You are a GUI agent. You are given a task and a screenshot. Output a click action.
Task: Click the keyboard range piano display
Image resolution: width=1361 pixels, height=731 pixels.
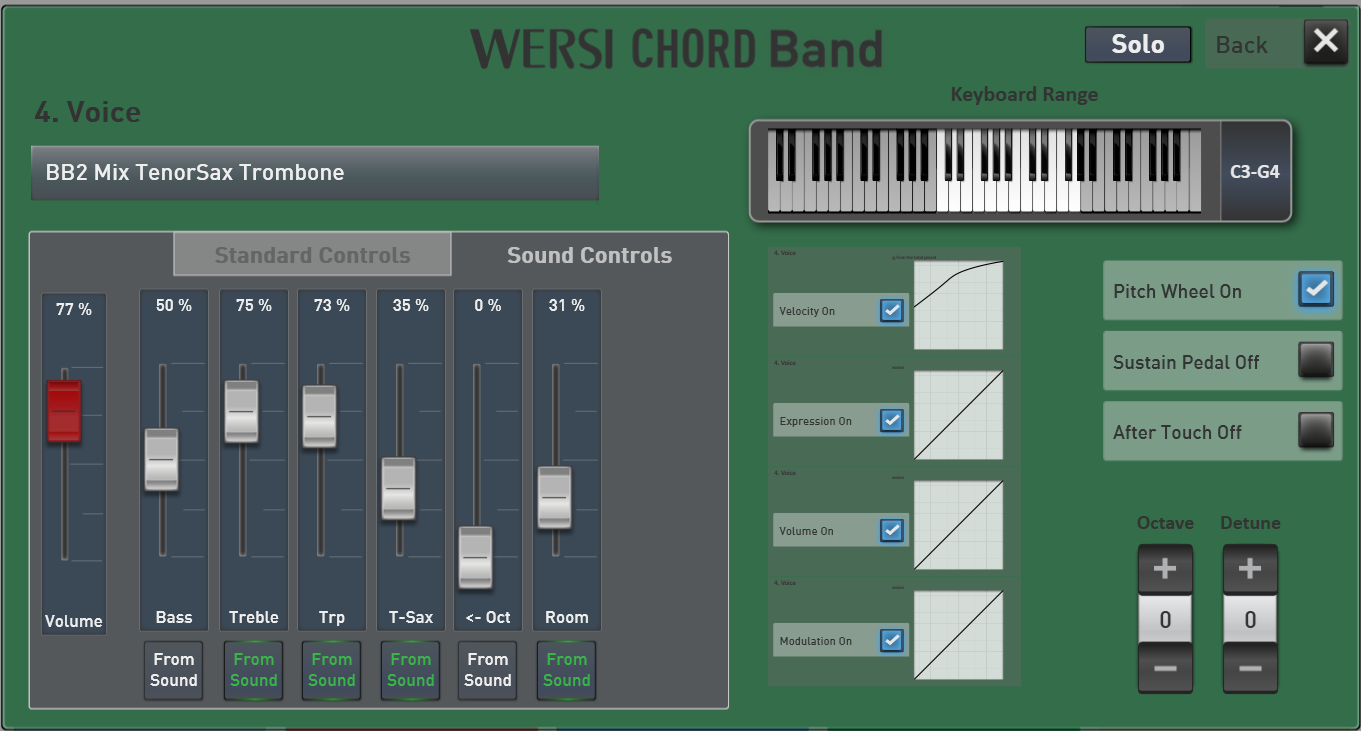(x=984, y=171)
